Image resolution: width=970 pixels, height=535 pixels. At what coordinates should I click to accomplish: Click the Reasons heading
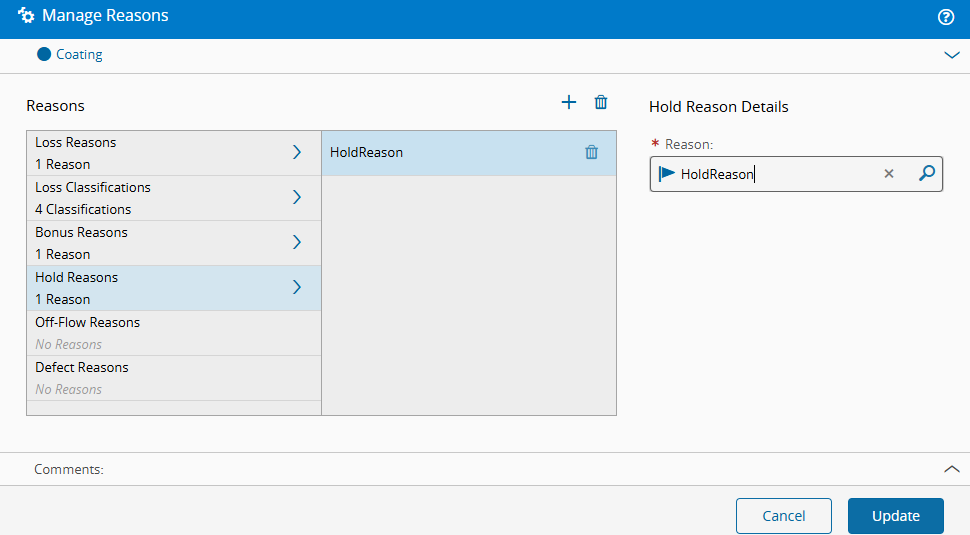point(55,106)
